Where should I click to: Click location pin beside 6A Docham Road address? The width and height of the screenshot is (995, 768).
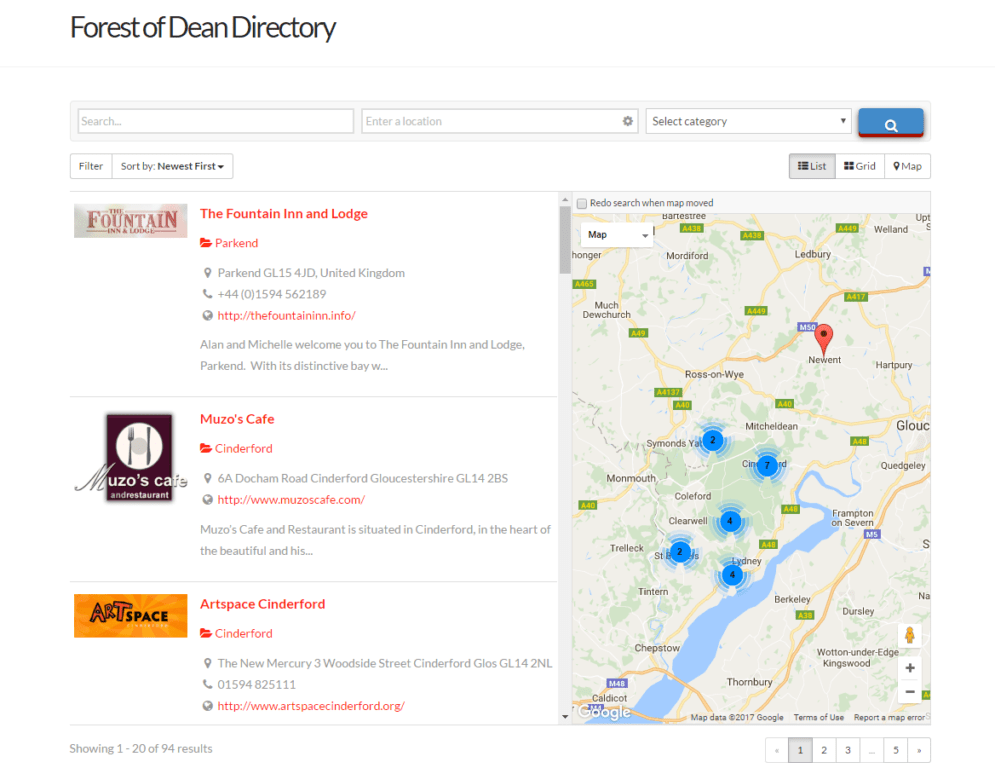(208, 478)
